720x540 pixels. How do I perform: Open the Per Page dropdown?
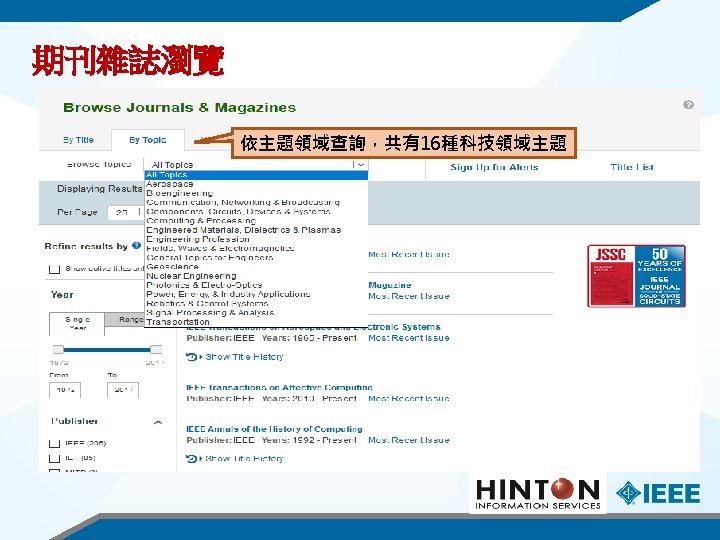(125, 212)
